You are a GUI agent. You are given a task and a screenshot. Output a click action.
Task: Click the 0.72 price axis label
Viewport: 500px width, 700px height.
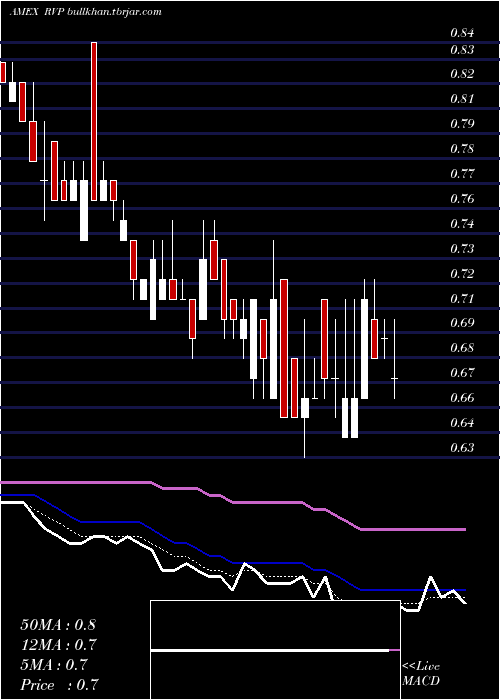pos(462,274)
